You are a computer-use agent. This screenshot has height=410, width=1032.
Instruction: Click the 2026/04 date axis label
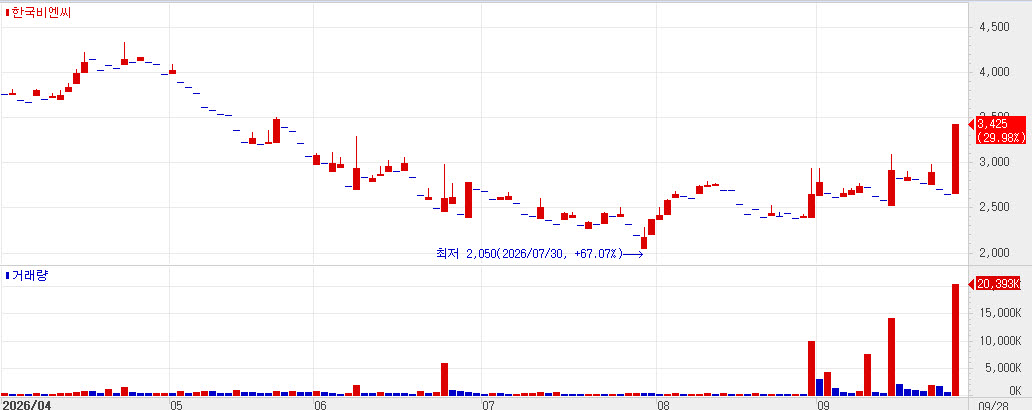[x=26, y=404]
